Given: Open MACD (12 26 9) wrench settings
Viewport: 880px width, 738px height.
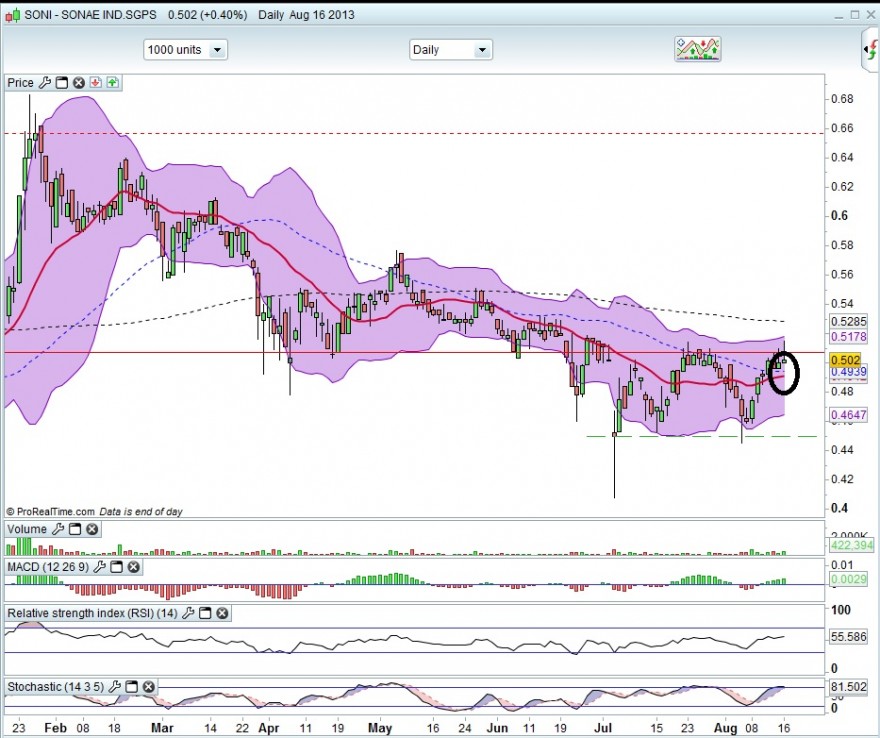Looking at the screenshot, I should 99,567.
